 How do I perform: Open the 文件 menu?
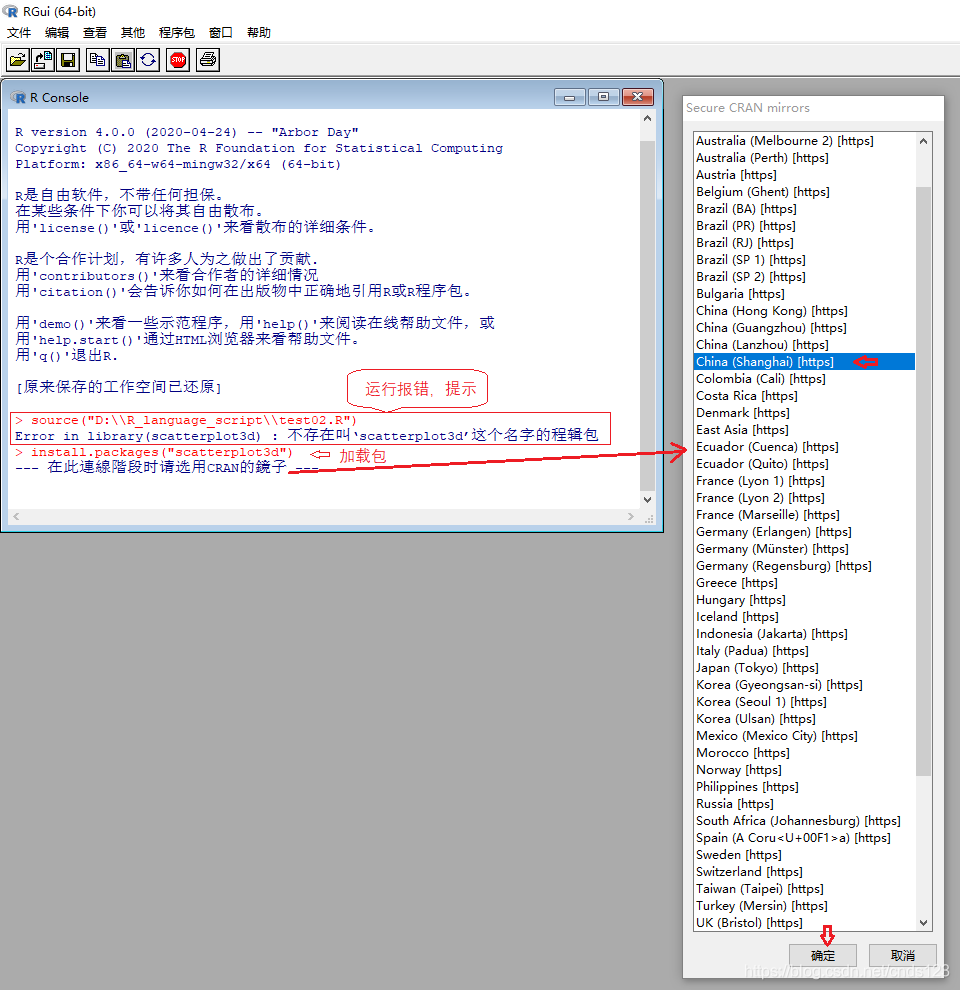(x=19, y=32)
